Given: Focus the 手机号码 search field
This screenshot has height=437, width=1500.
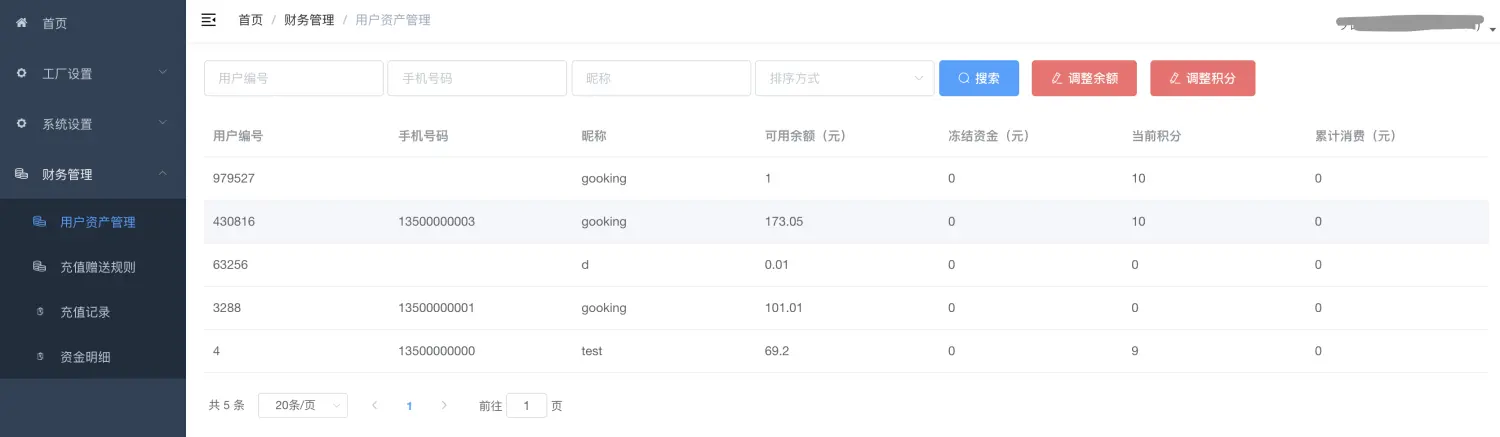Looking at the screenshot, I should [x=477, y=78].
